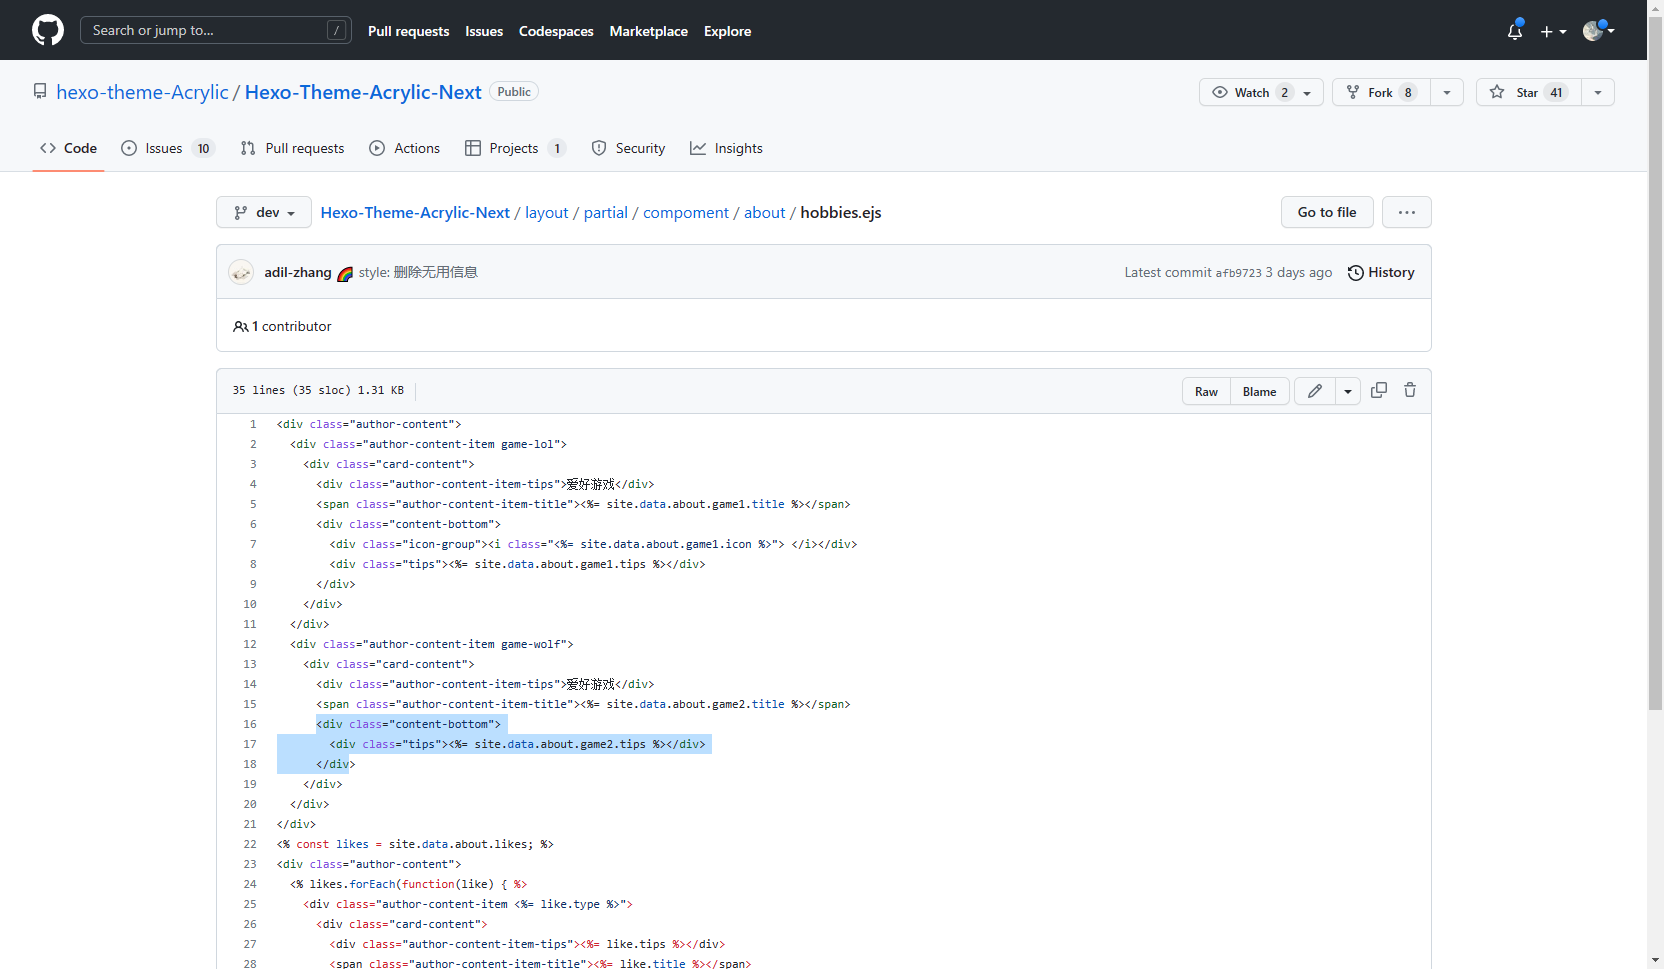This screenshot has width=1664, height=969.
Task: Edit this file with pencil icon
Action: (x=1315, y=391)
